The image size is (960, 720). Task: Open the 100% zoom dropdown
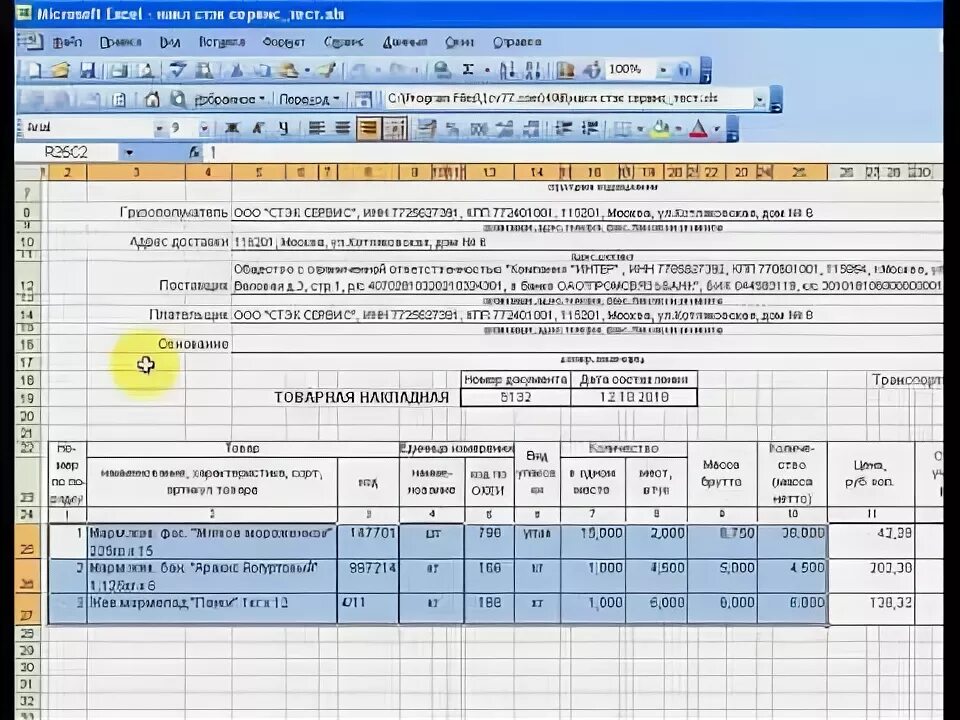[662, 70]
